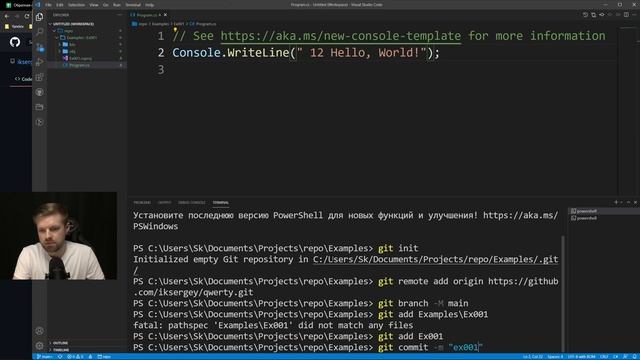This screenshot has width=640, height=360.
Task: Open the Help menu
Action: pos(149,5)
